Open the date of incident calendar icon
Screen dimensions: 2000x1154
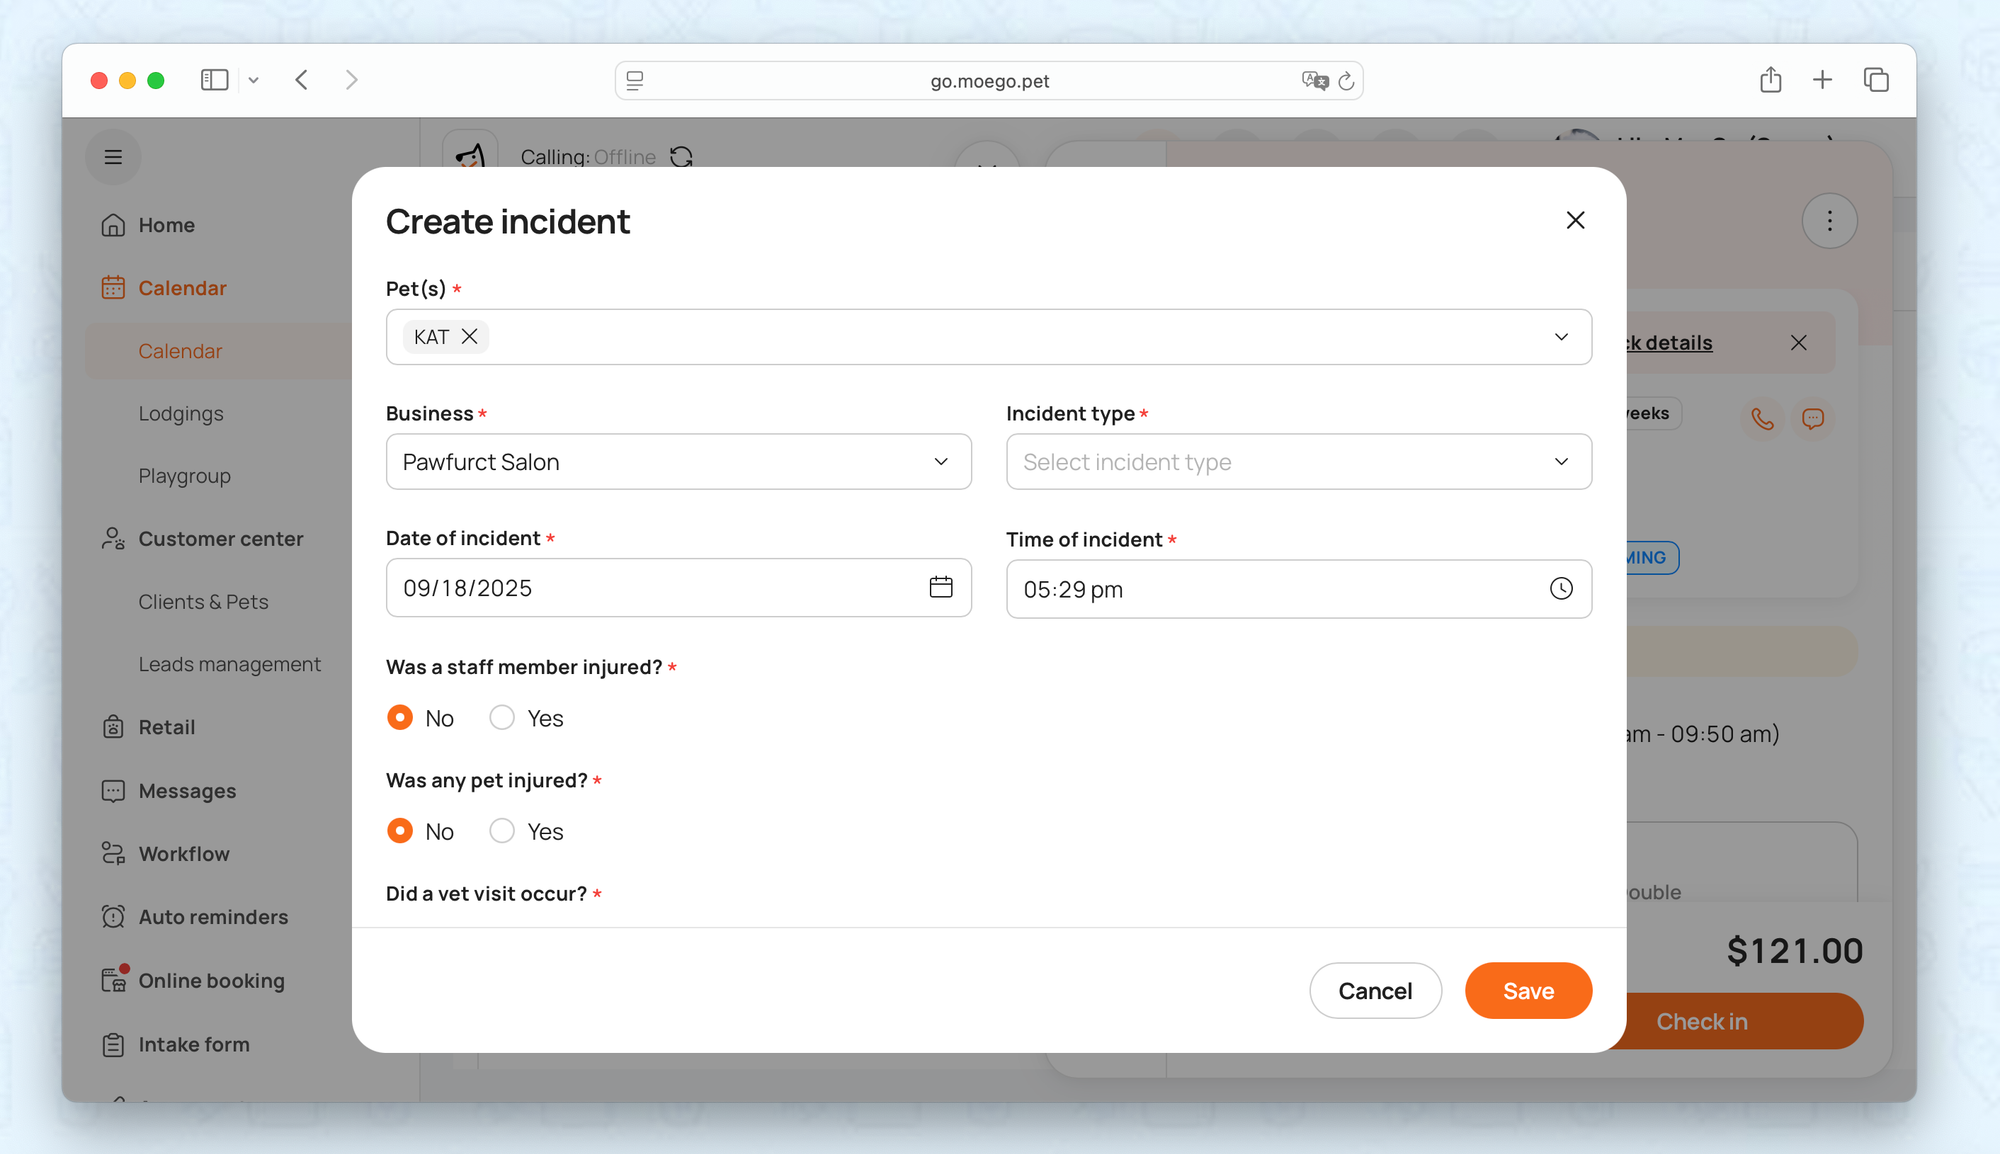click(940, 587)
